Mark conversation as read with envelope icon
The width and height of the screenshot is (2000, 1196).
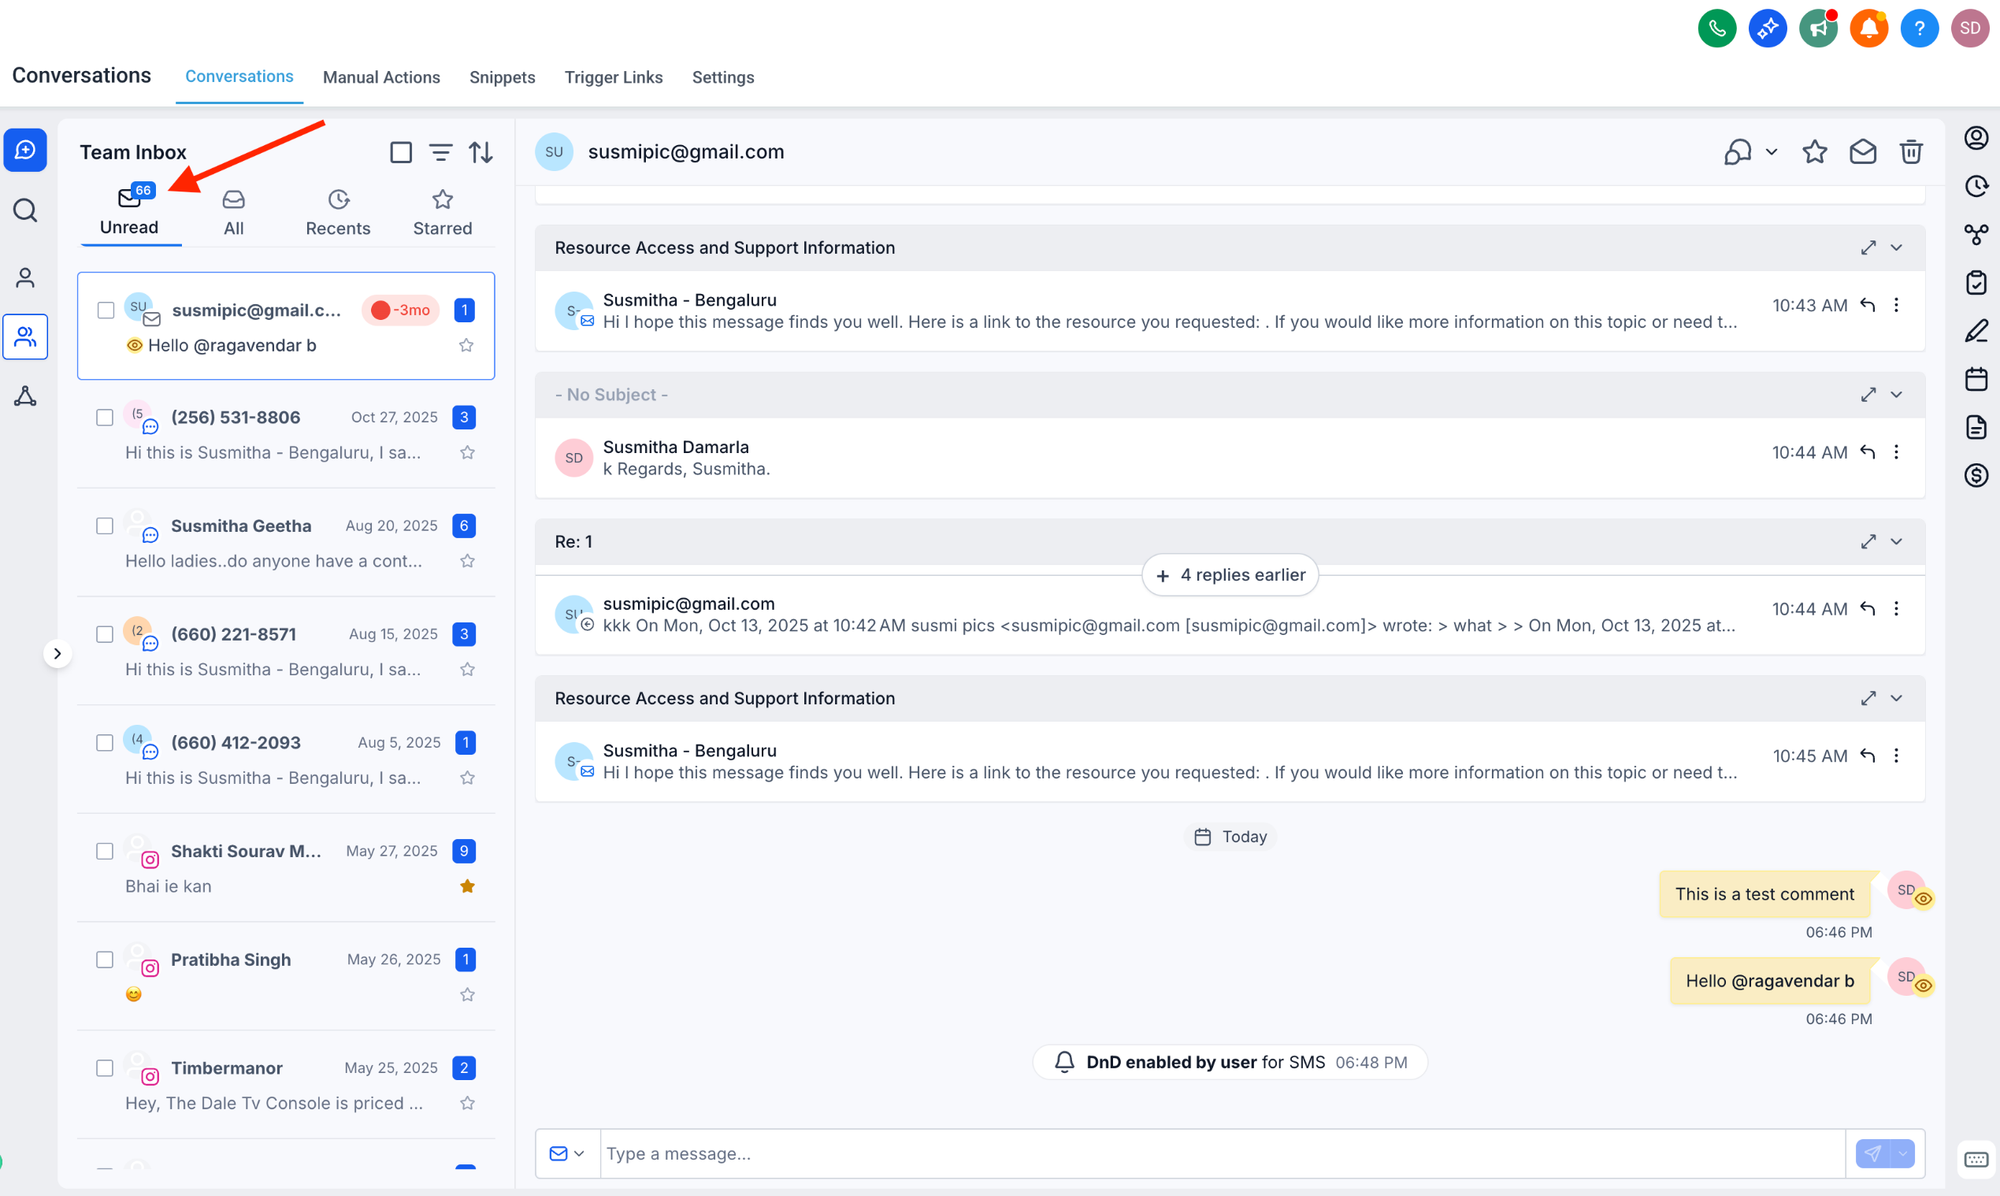click(1862, 152)
